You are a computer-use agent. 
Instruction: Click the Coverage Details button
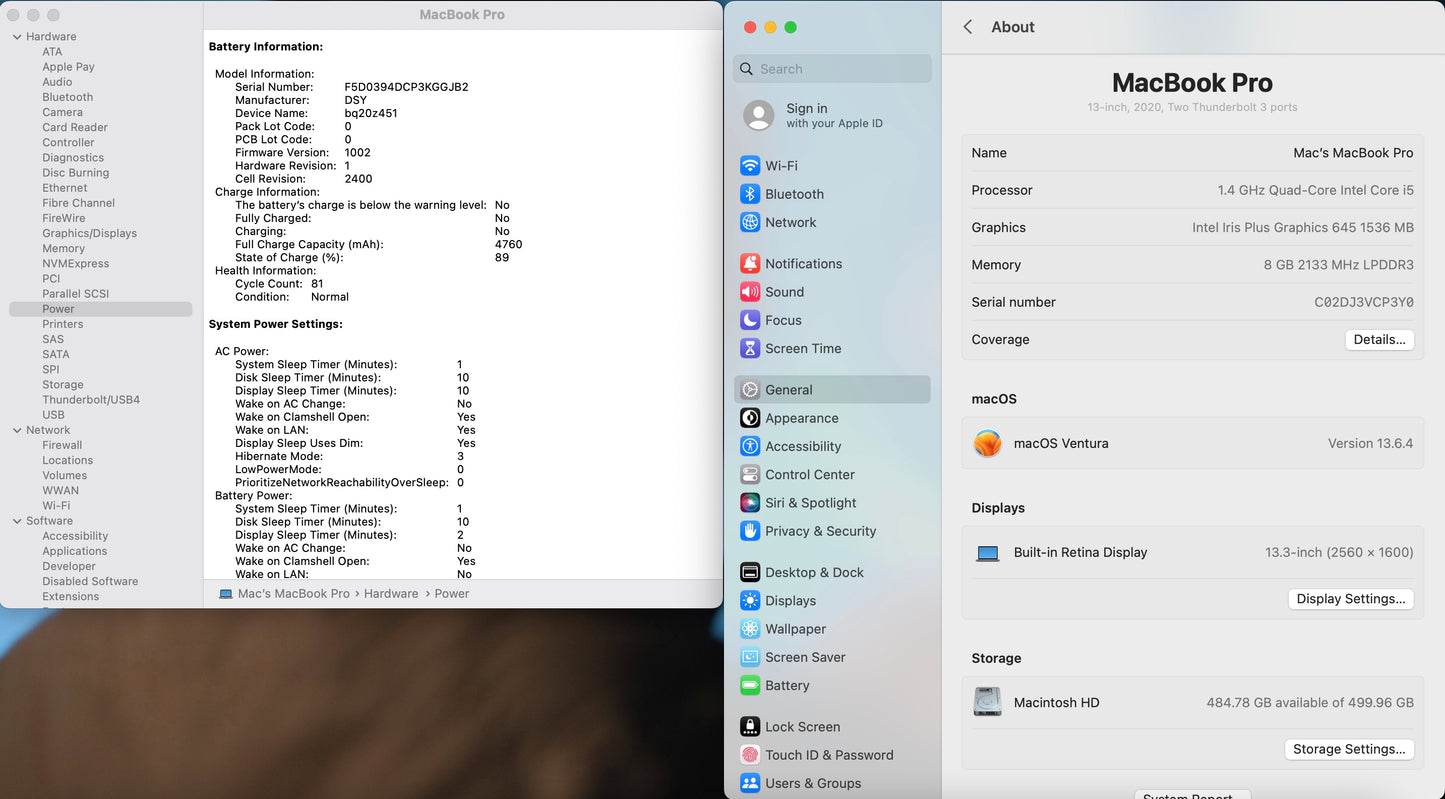click(x=1379, y=340)
